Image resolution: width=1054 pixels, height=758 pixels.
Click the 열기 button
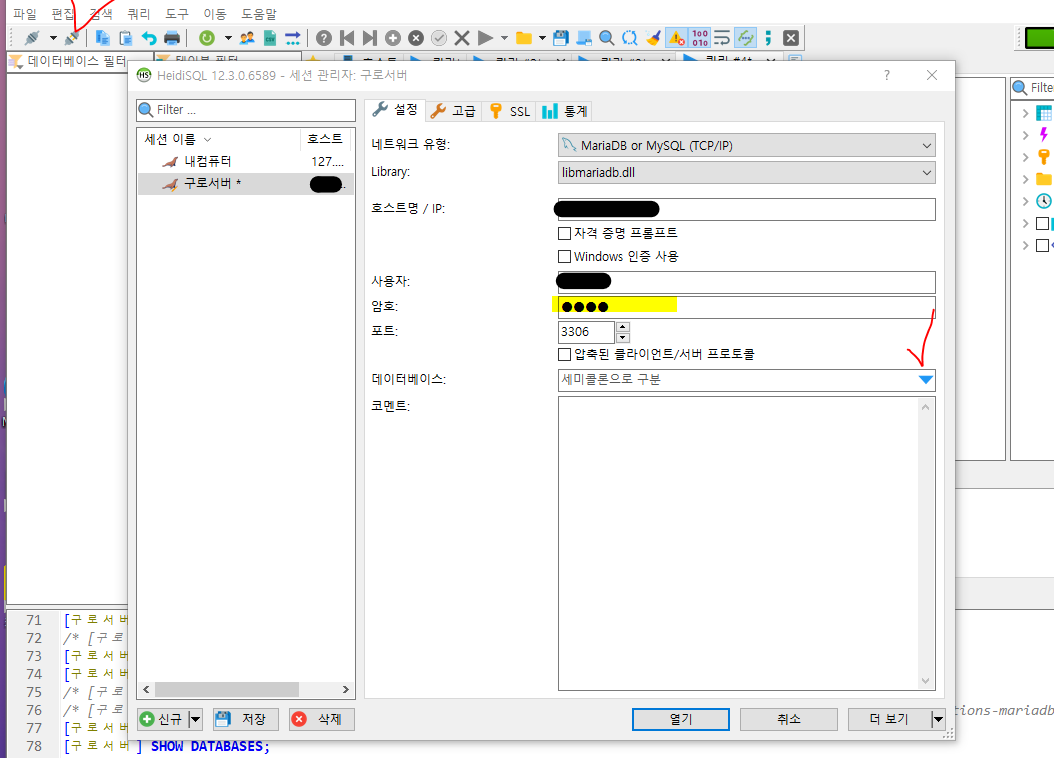680,719
